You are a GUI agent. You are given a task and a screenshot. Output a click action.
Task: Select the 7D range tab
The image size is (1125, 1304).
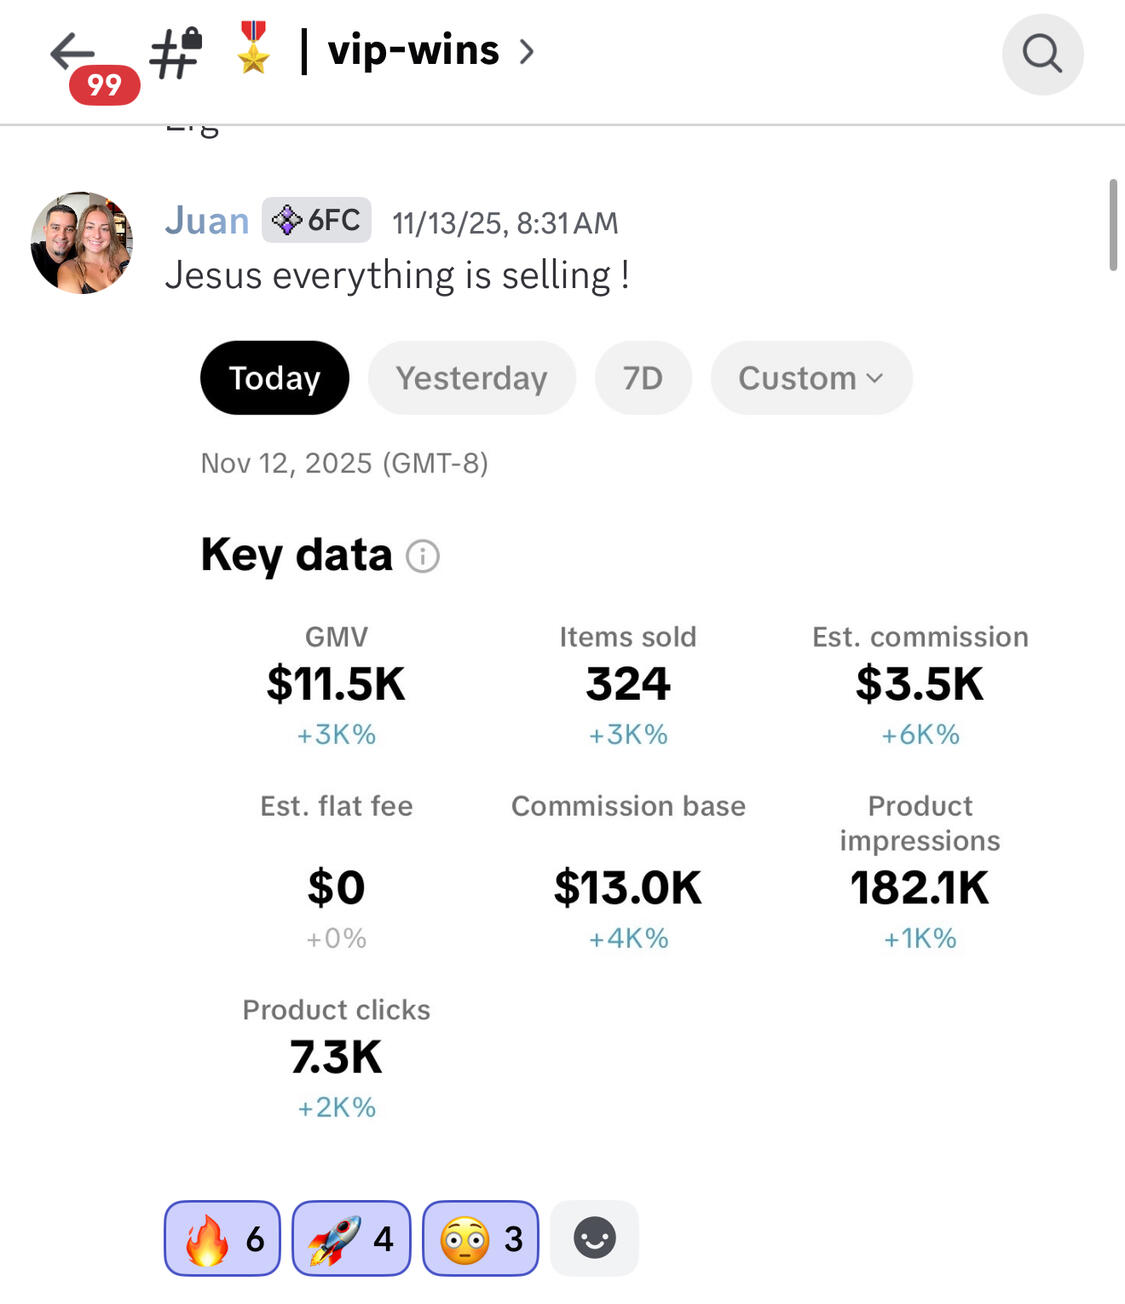pos(642,378)
